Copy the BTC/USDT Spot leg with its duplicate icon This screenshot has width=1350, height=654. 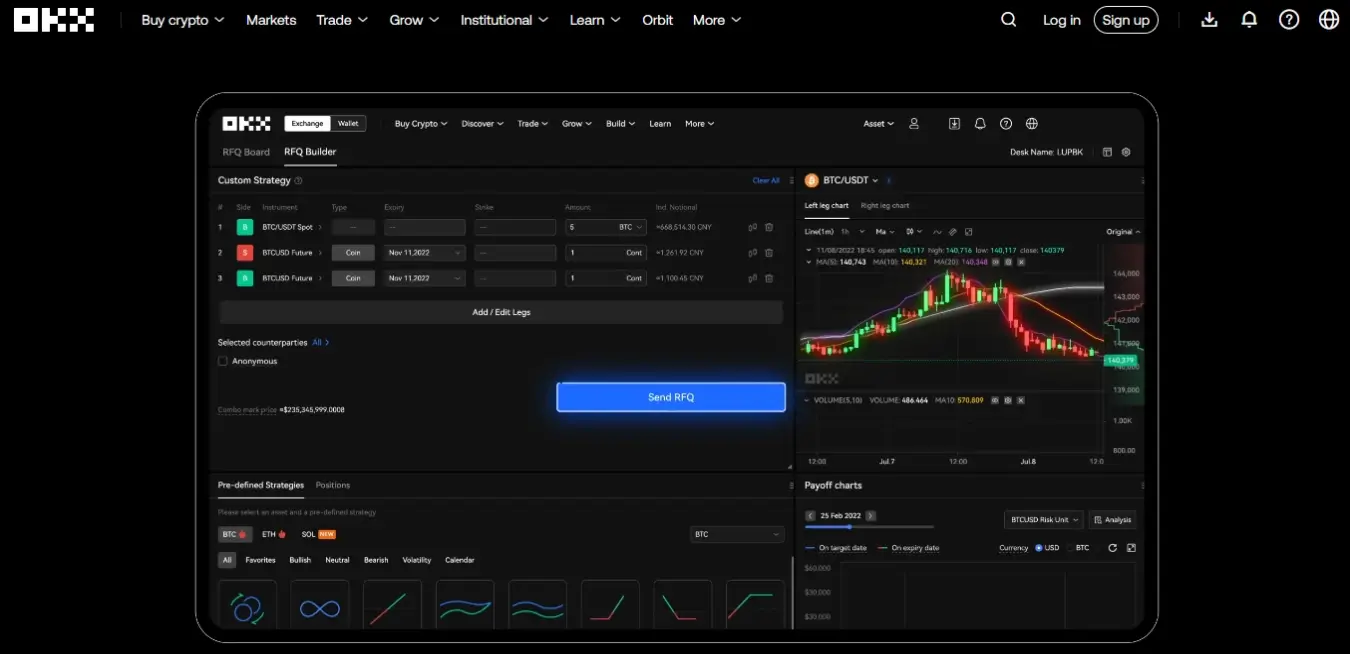pyautogui.click(x=752, y=227)
